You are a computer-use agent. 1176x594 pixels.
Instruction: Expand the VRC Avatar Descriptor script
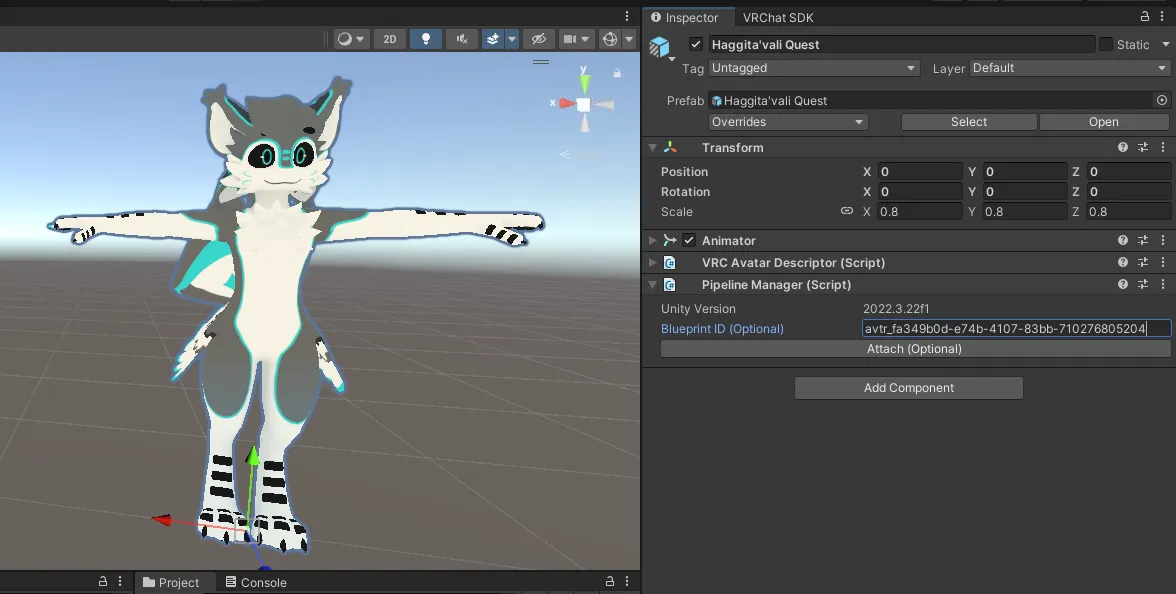(652, 262)
